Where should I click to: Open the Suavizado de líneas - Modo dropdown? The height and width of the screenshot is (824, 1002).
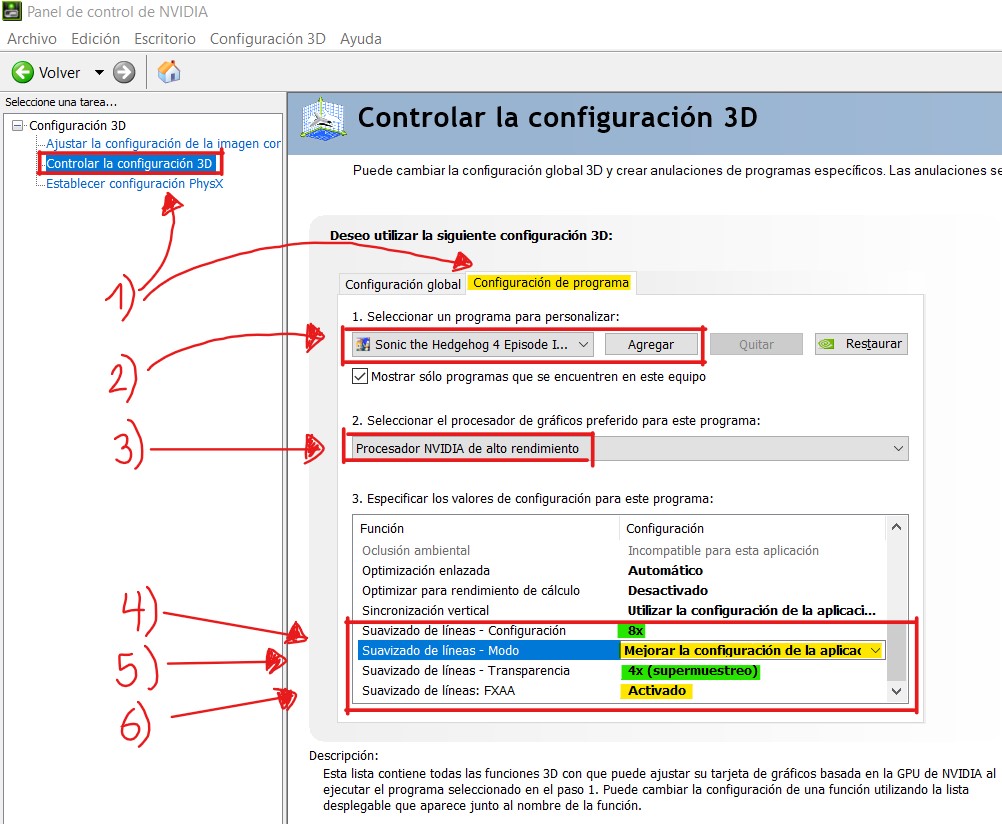point(875,651)
